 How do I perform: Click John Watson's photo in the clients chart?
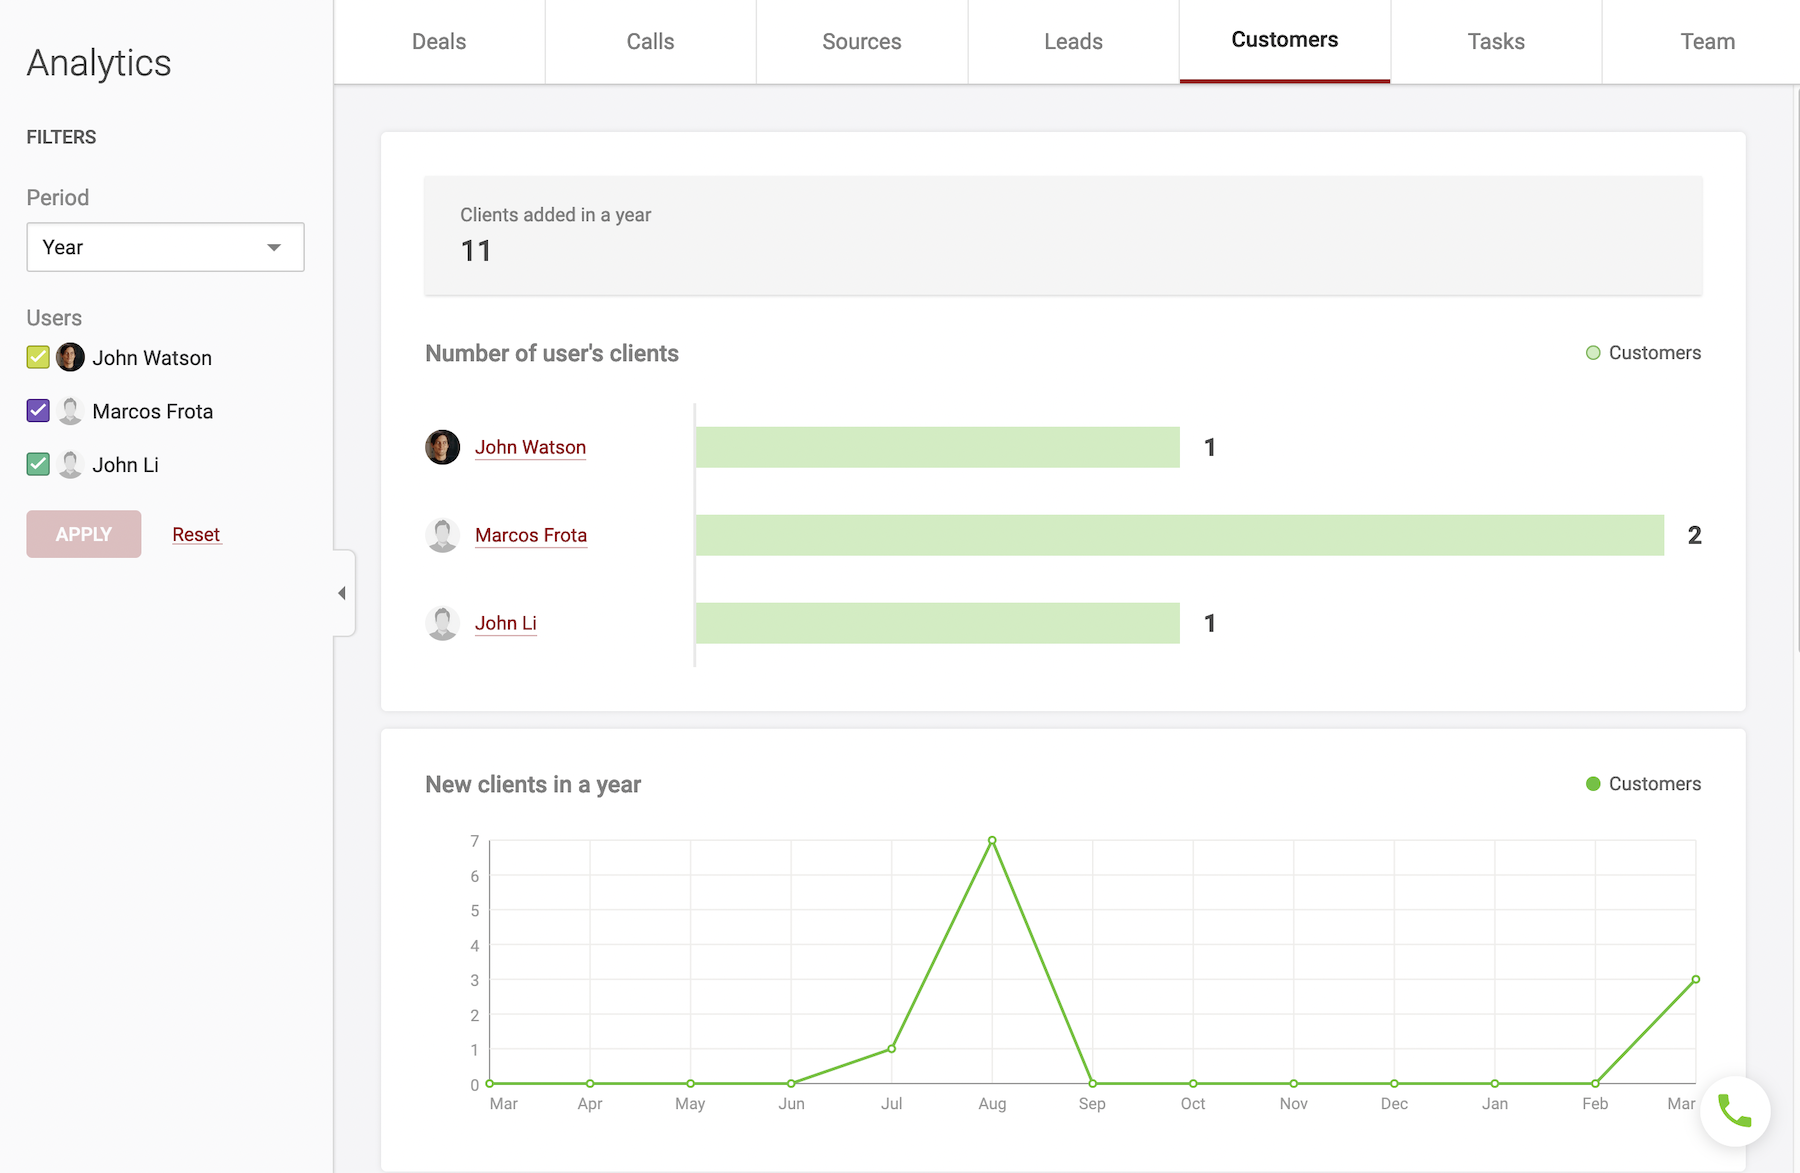(442, 447)
